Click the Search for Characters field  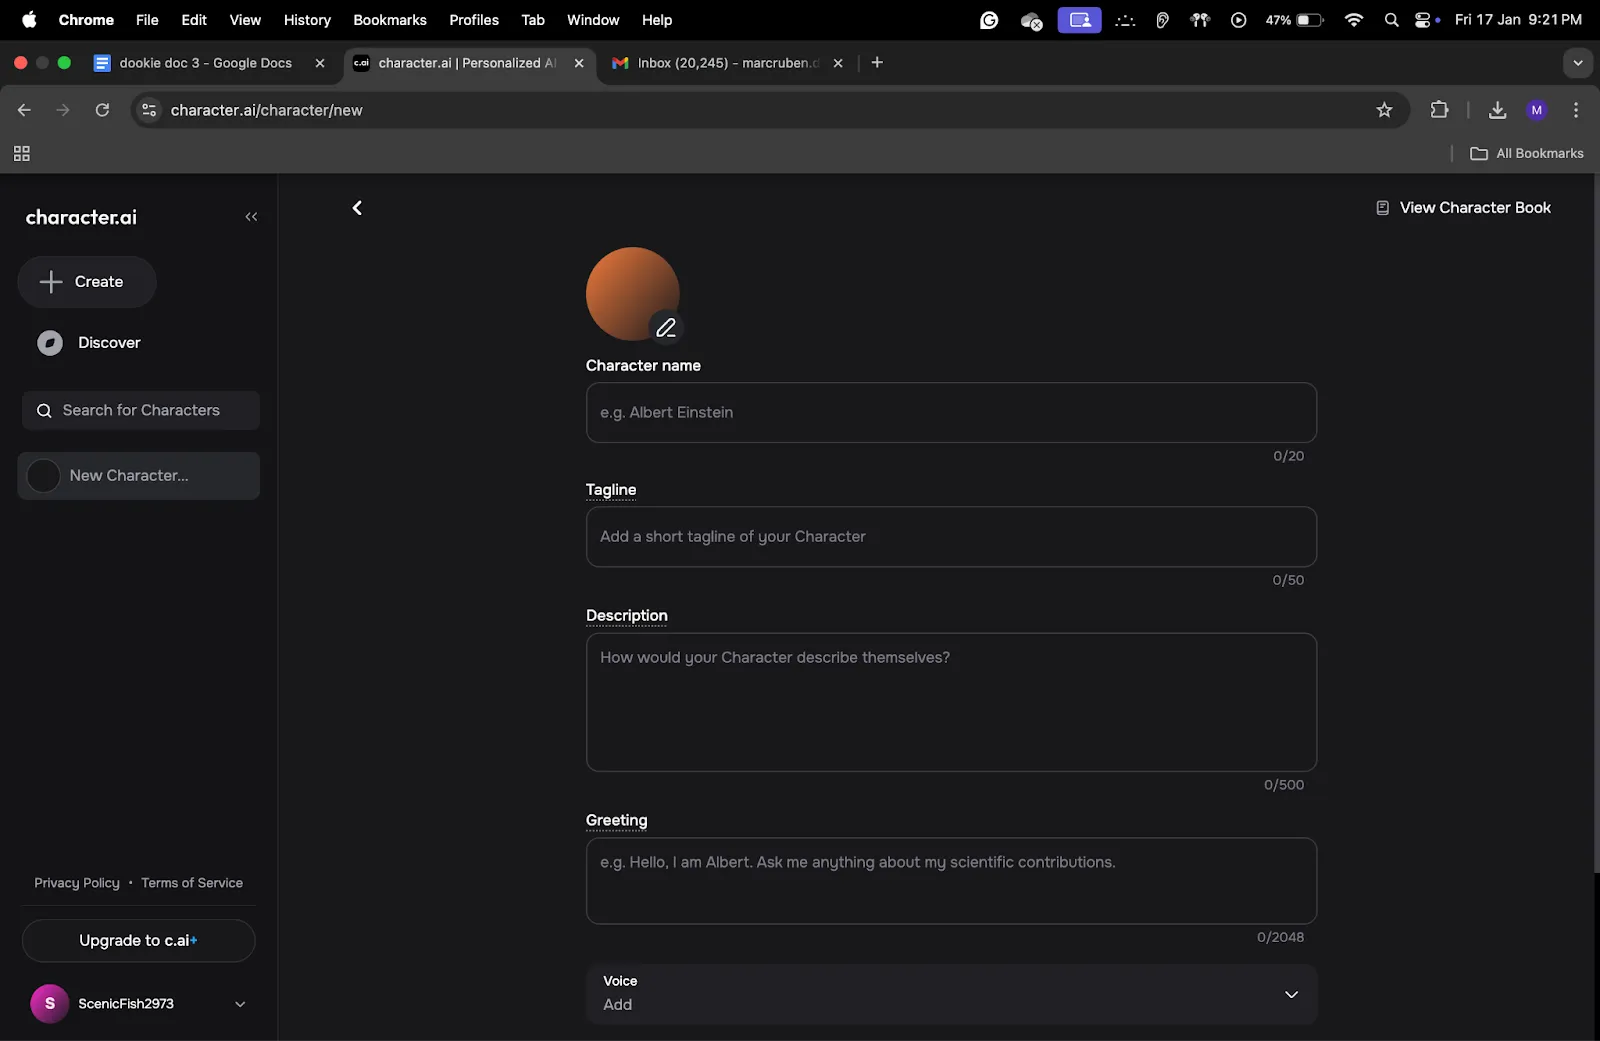point(141,411)
